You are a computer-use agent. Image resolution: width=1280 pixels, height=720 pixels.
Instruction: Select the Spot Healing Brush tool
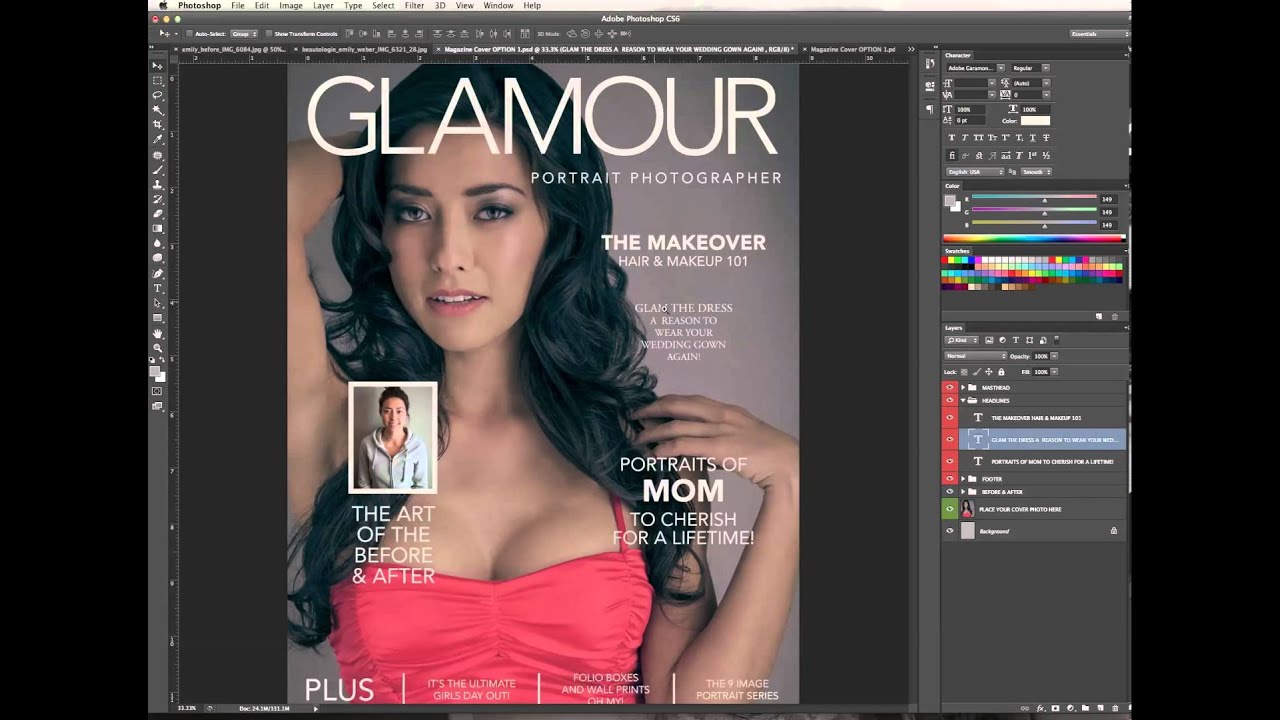158,155
